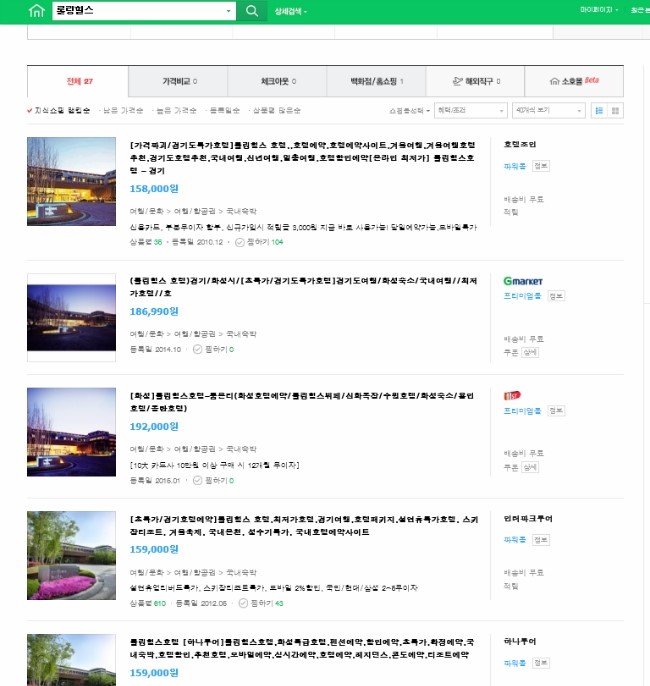This screenshot has height=686, width=650.
Task: Open the red 11st seller logo
Action: click(x=512, y=396)
